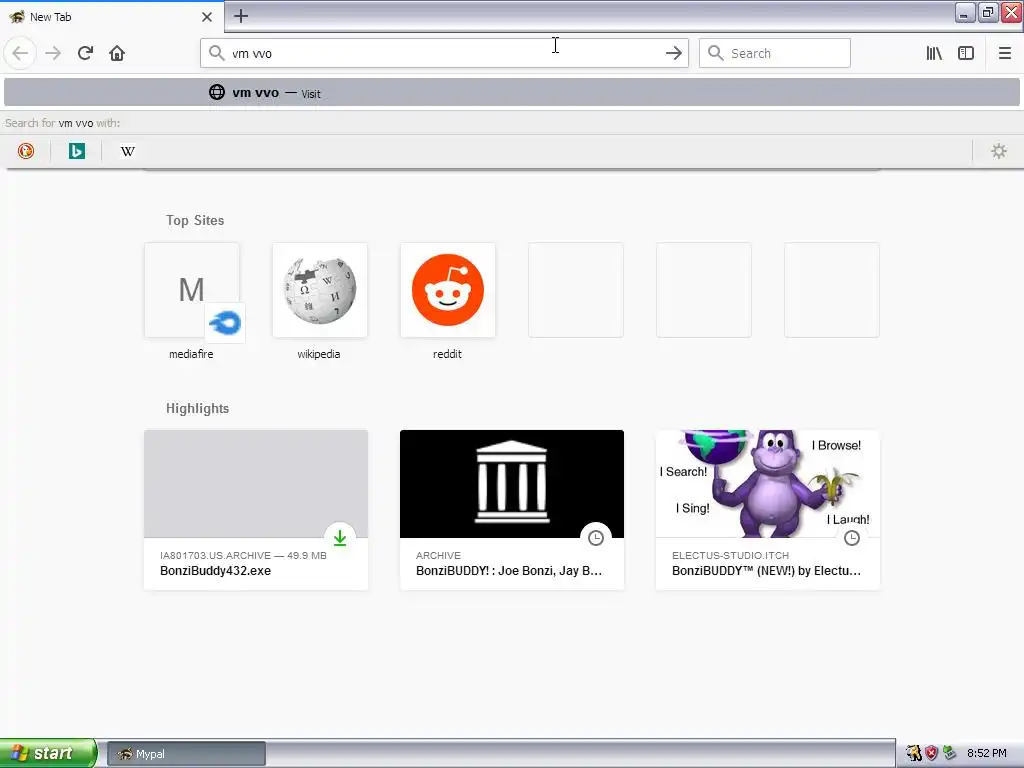Click the mediafire label text
This screenshot has width=1024, height=768.
coord(191,354)
